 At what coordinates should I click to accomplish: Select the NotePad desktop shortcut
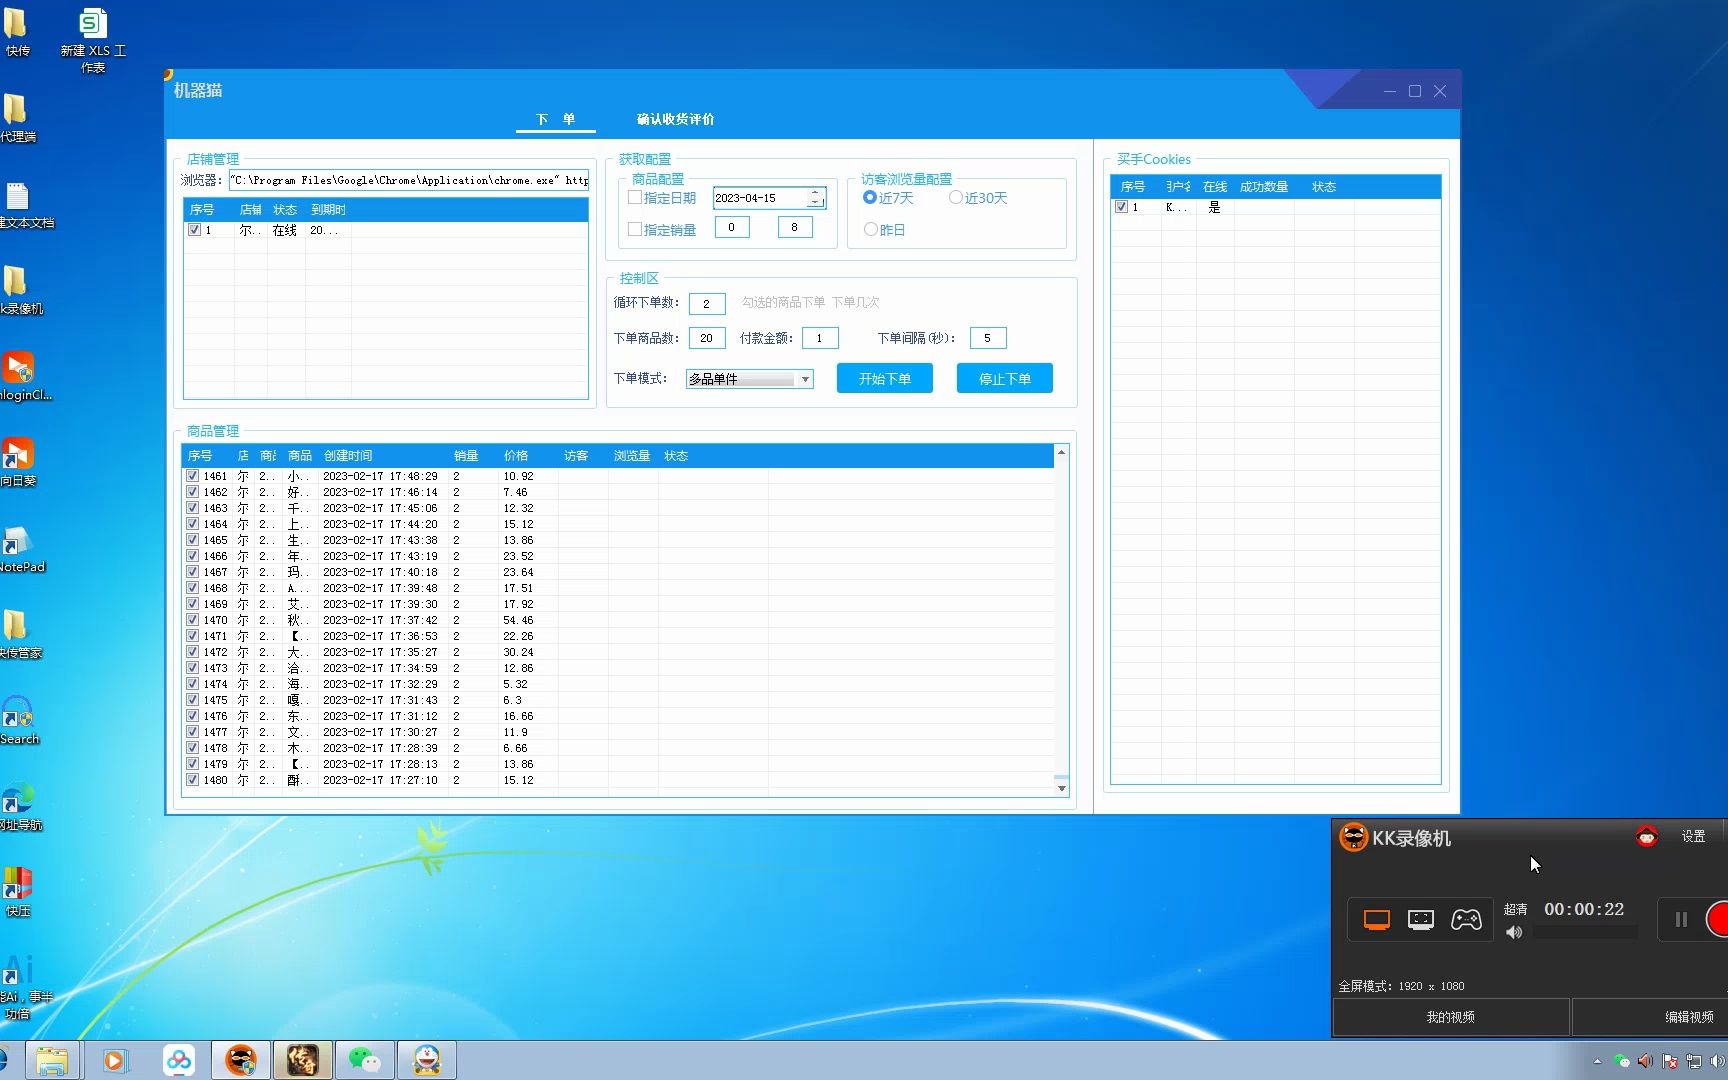(x=20, y=548)
